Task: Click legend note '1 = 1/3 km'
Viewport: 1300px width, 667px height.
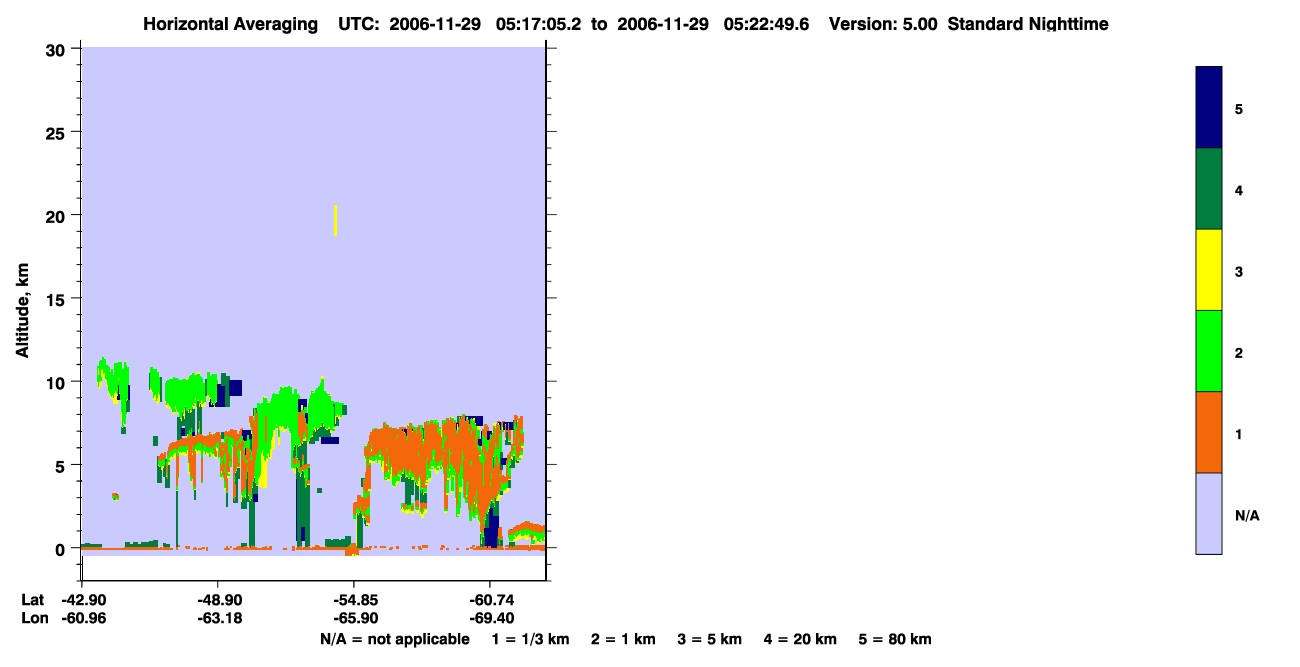Action: click(530, 639)
